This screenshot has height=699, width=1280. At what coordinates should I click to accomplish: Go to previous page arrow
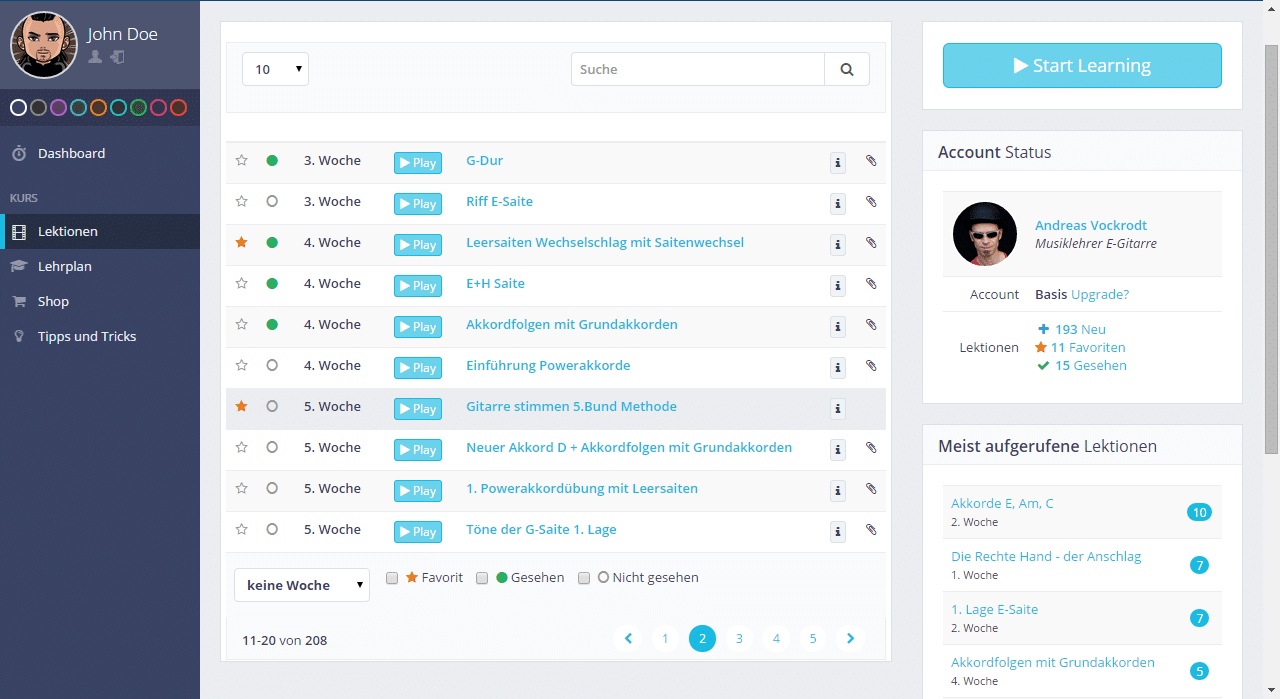click(628, 638)
